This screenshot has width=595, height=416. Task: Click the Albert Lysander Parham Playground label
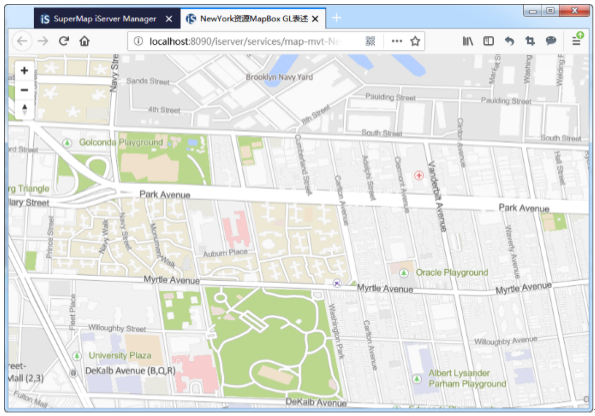pos(467,378)
